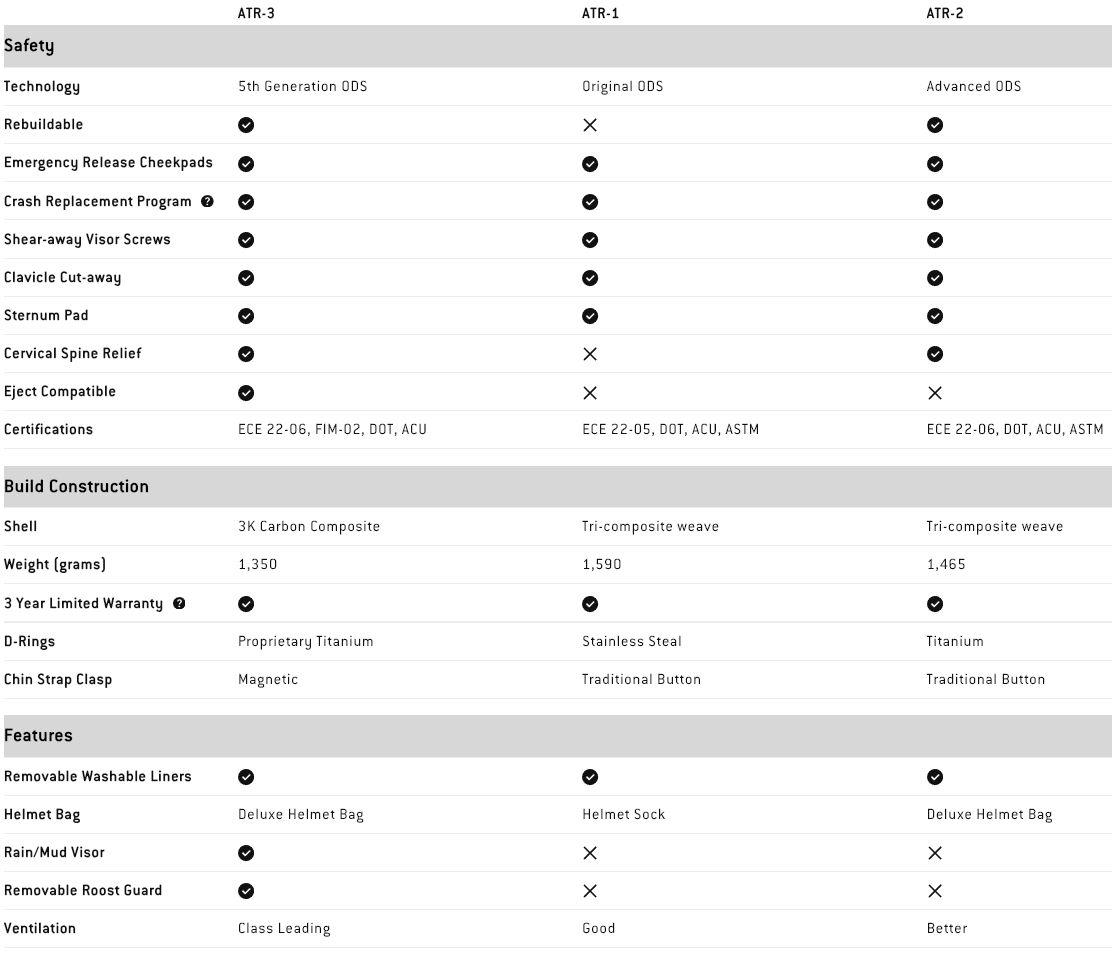The image size is (1117, 958).
Task: Click the Crash Replacement Program label
Action: pyautogui.click(x=98, y=202)
